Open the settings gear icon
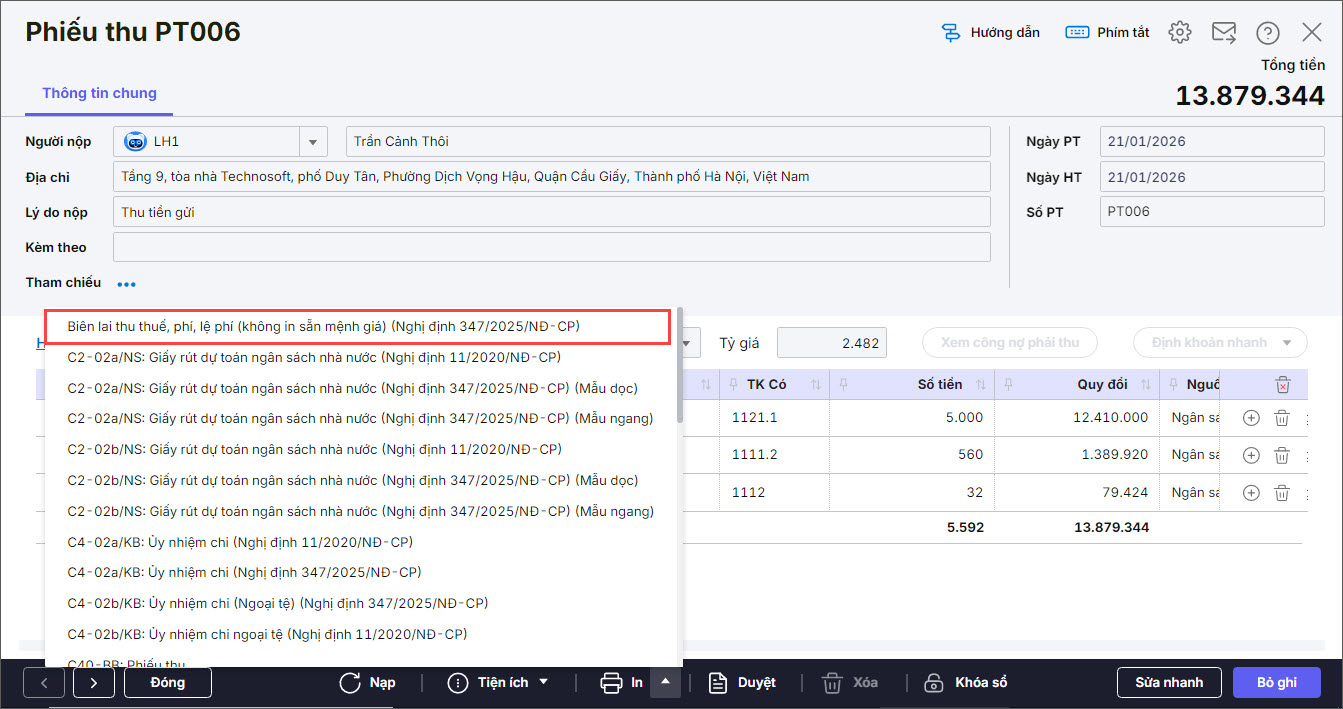This screenshot has height=709, width=1343. 1180,32
